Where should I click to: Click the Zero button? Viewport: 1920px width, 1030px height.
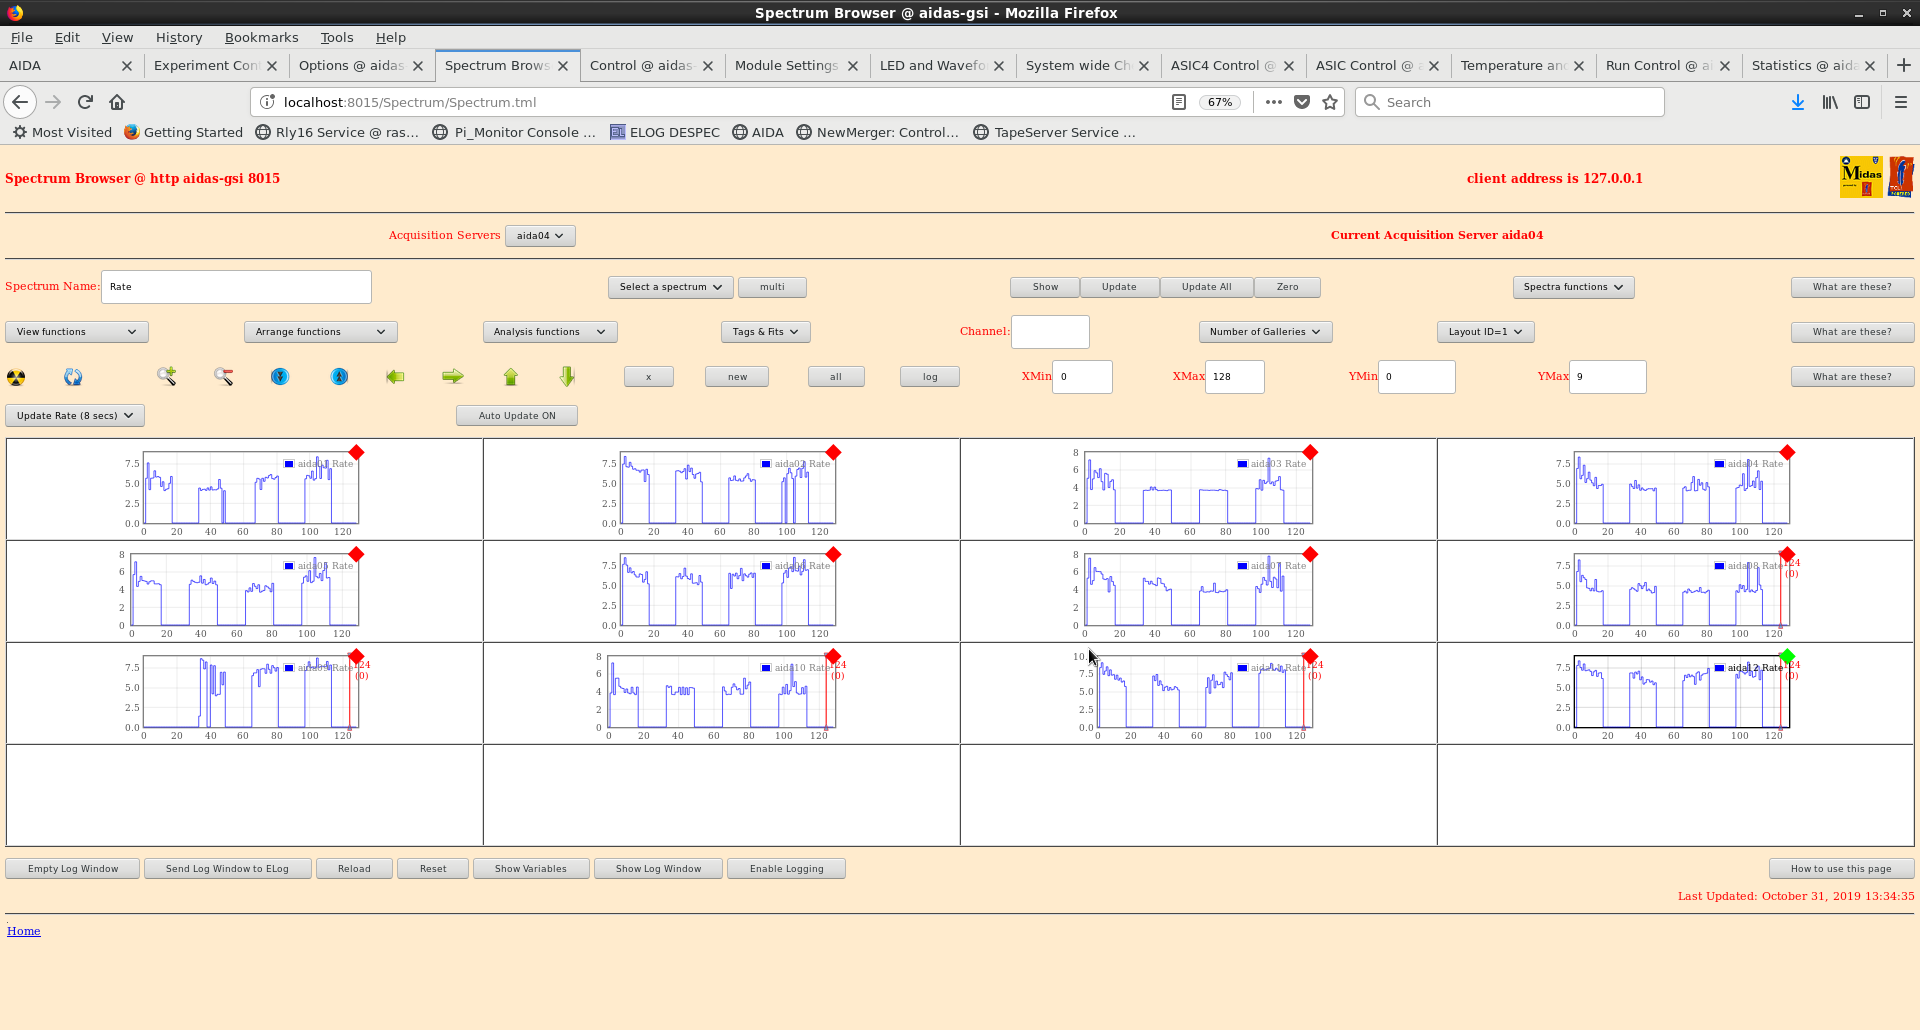coord(1287,287)
